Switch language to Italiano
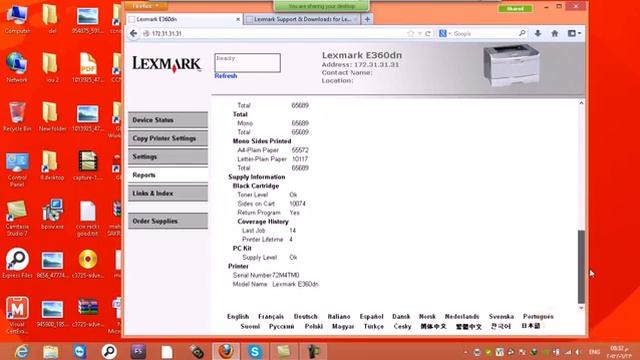Viewport: 640px width, 360px height. [x=339, y=316]
